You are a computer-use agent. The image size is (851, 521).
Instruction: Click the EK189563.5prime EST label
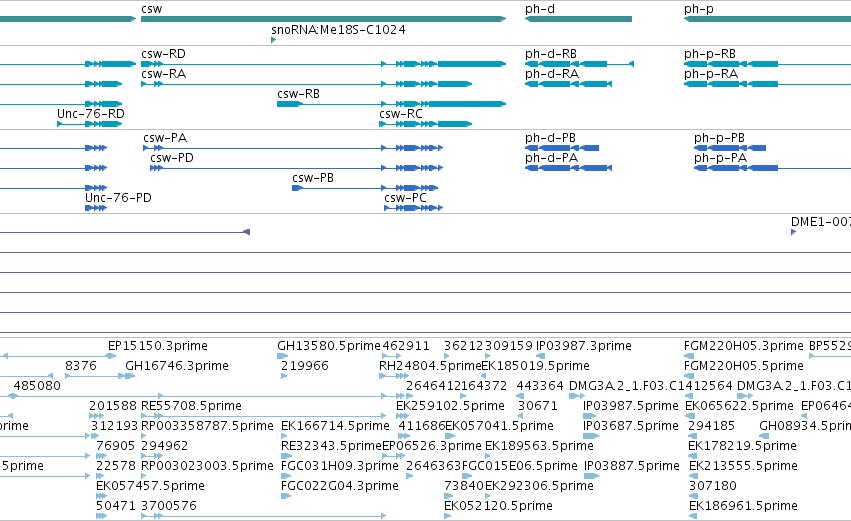pos(539,447)
